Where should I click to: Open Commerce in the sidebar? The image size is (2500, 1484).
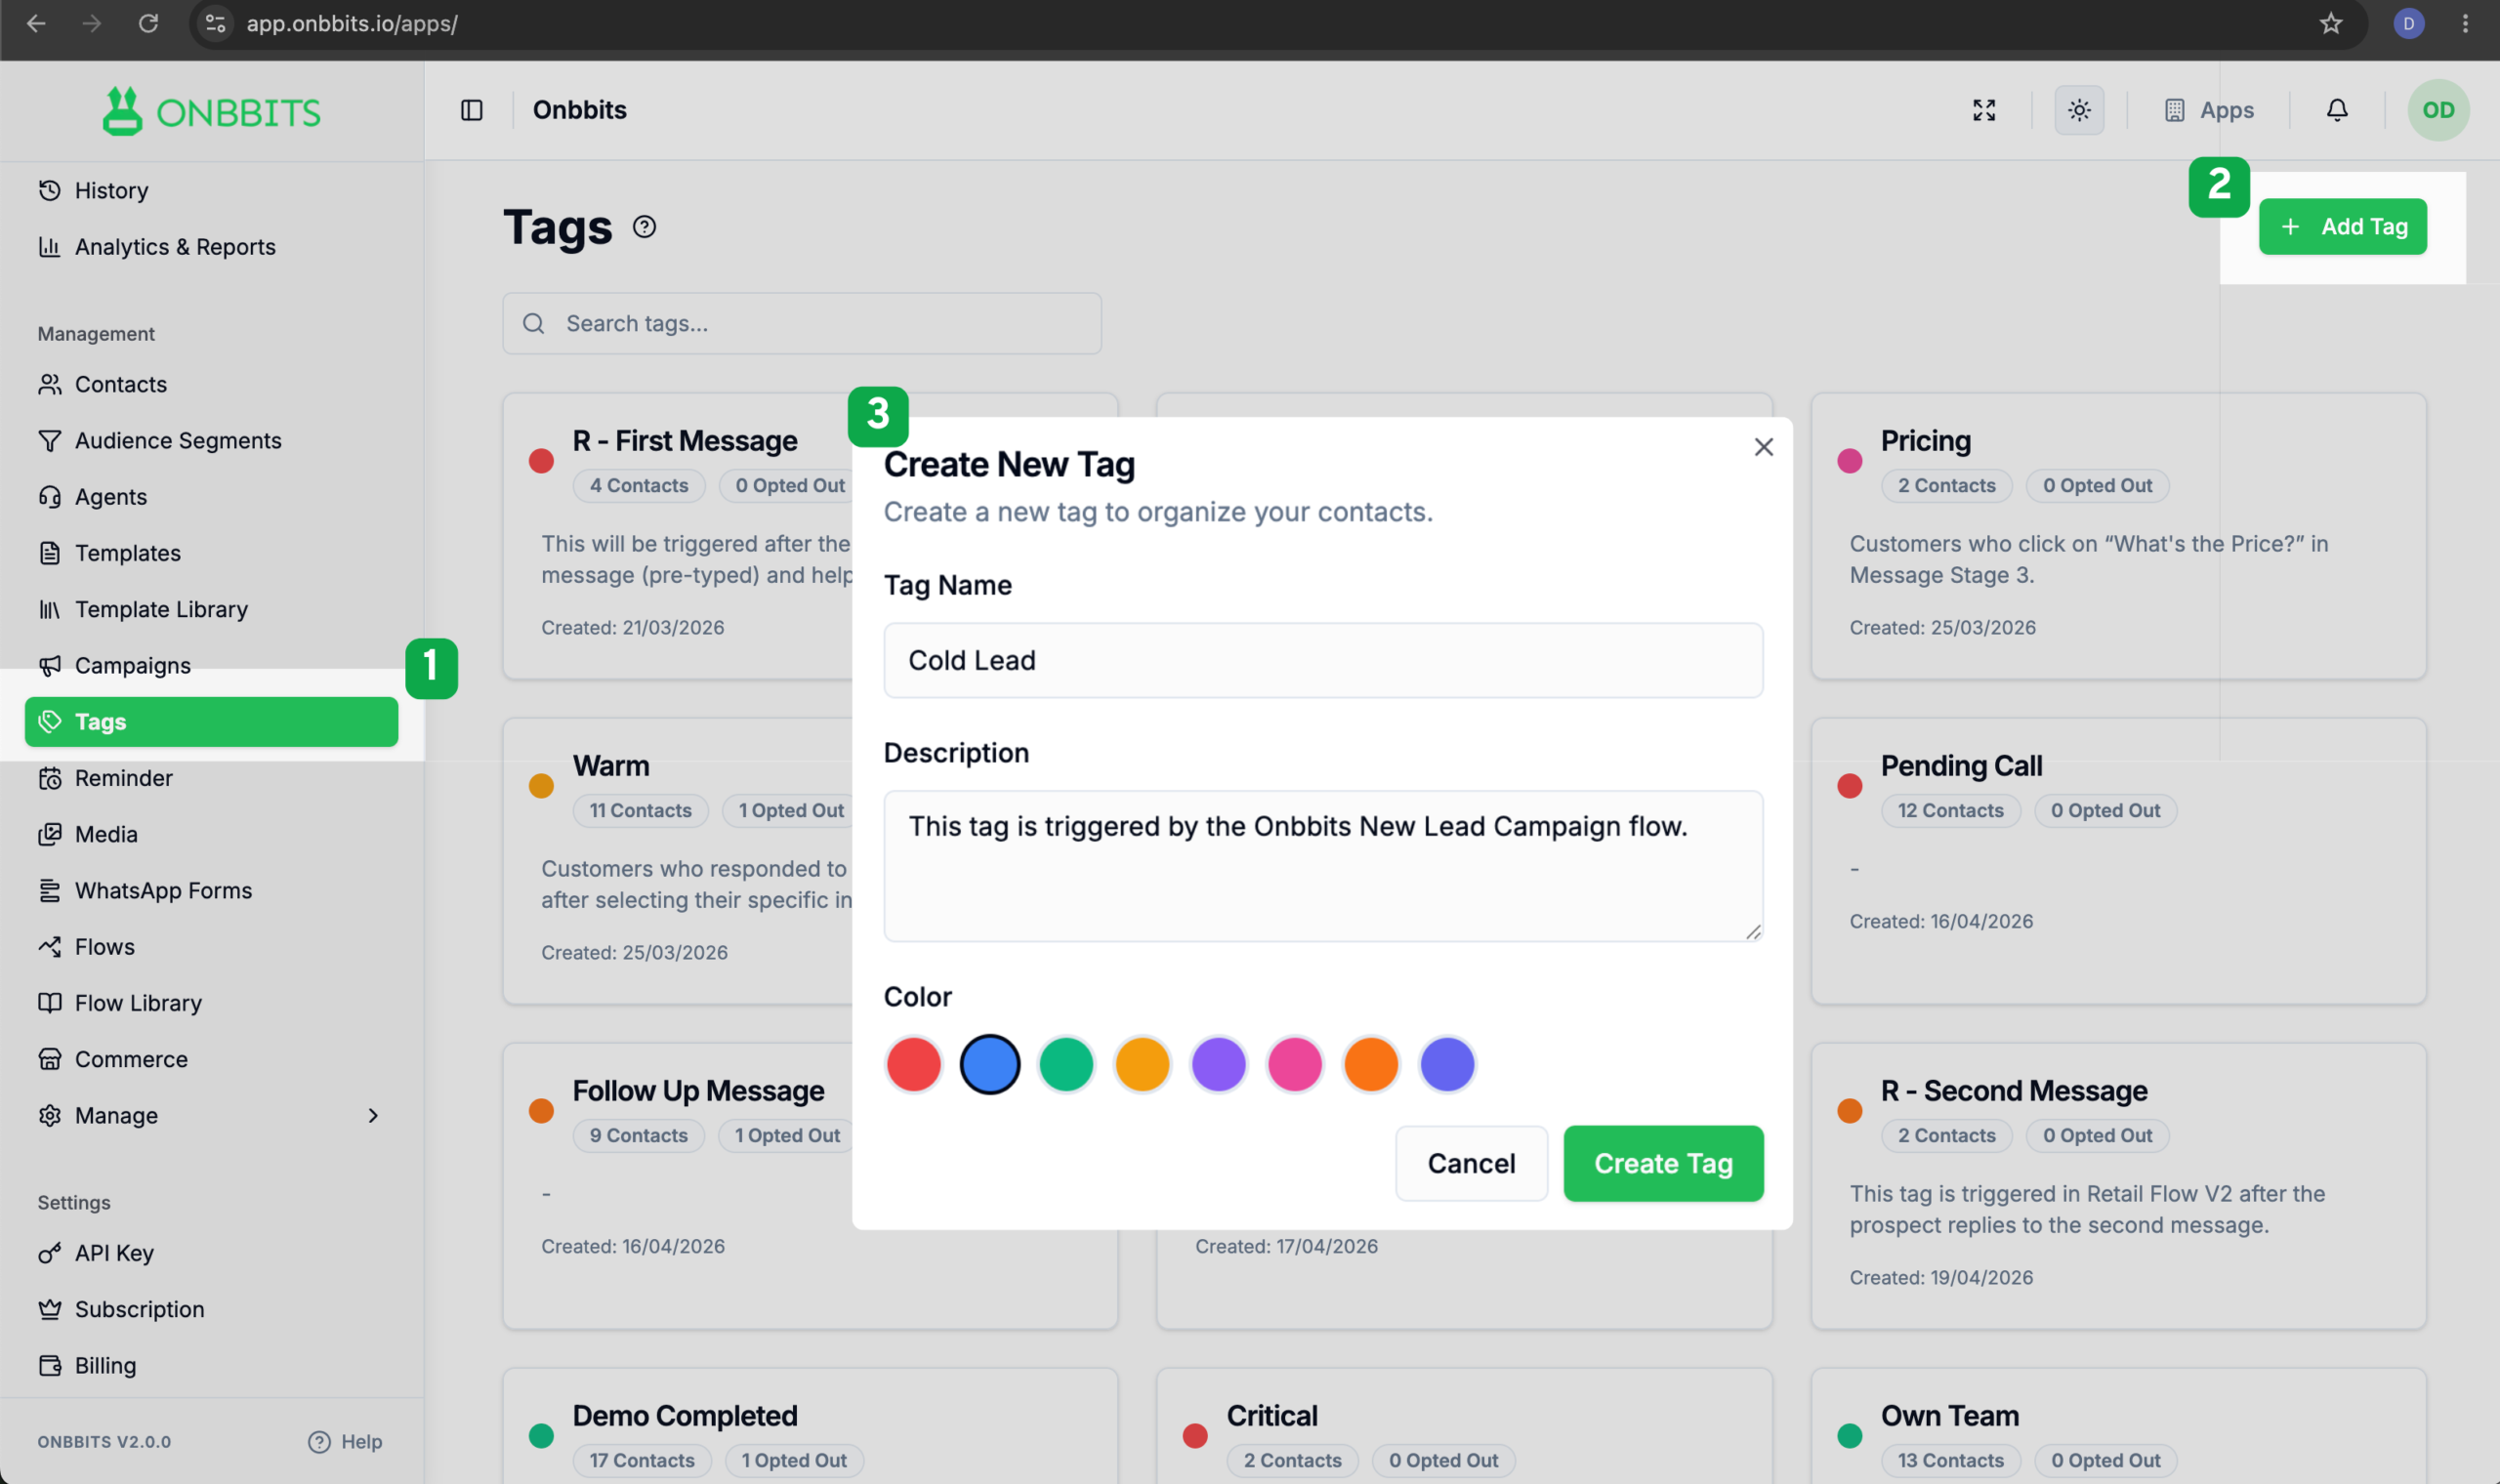211,1059
